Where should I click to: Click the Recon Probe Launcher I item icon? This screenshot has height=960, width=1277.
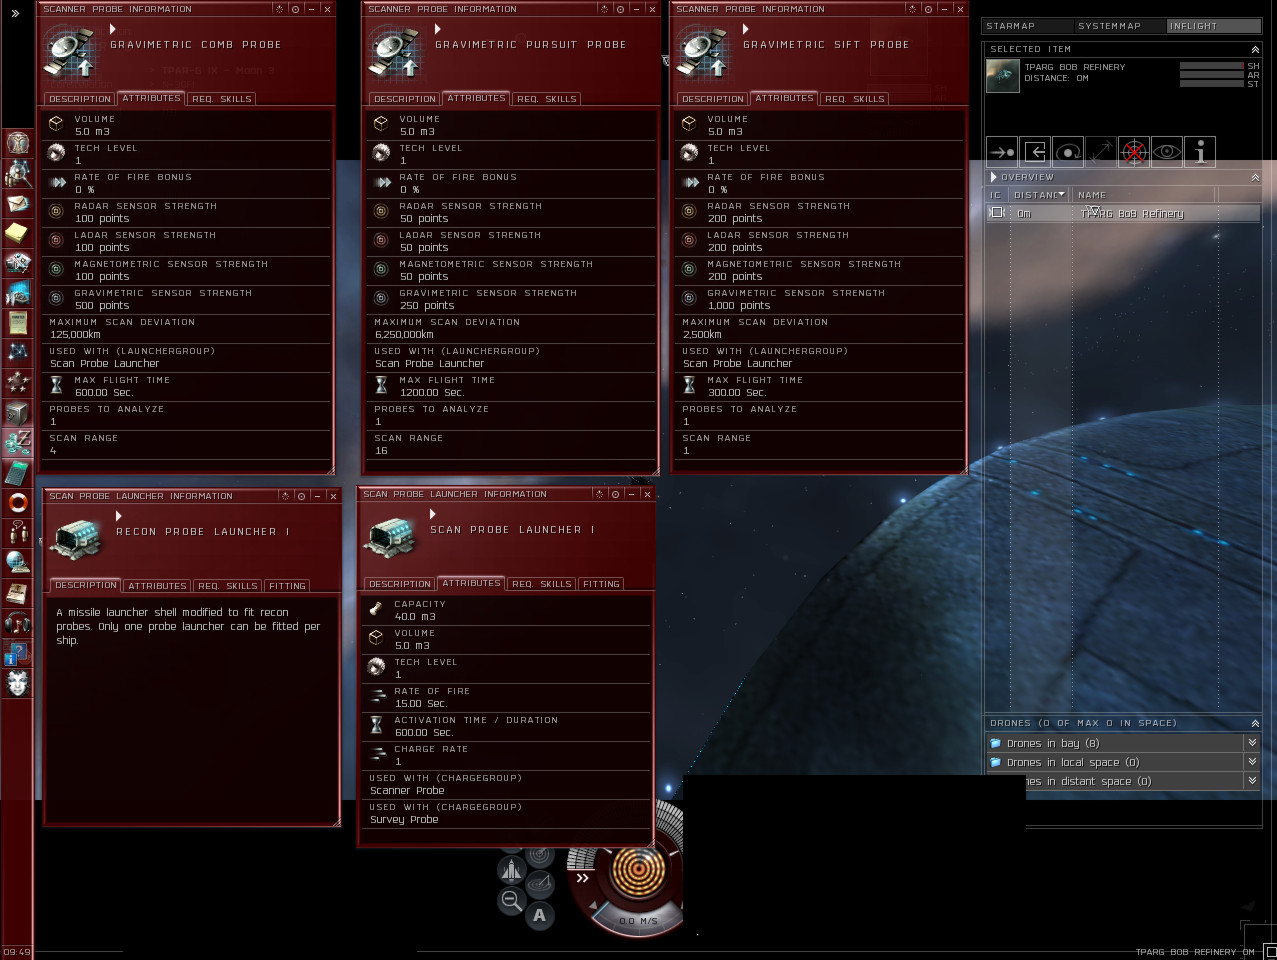[75, 539]
